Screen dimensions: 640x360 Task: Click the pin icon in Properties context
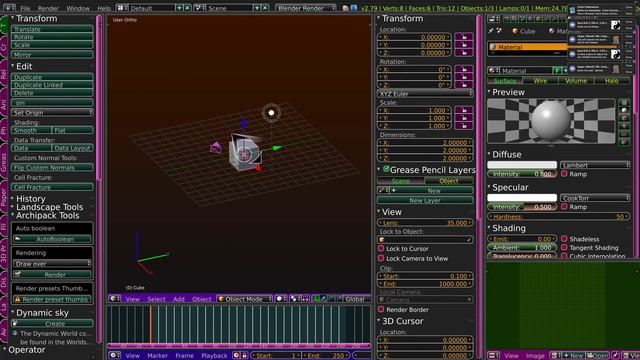(x=491, y=31)
